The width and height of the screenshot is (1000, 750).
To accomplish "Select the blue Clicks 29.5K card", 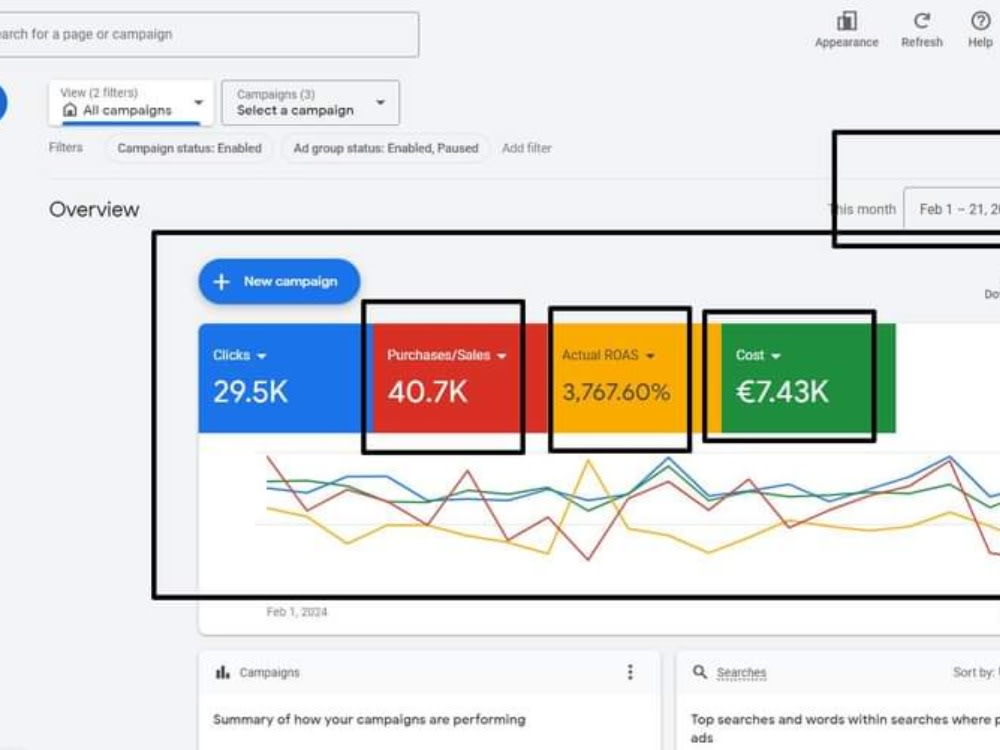I will [286, 378].
